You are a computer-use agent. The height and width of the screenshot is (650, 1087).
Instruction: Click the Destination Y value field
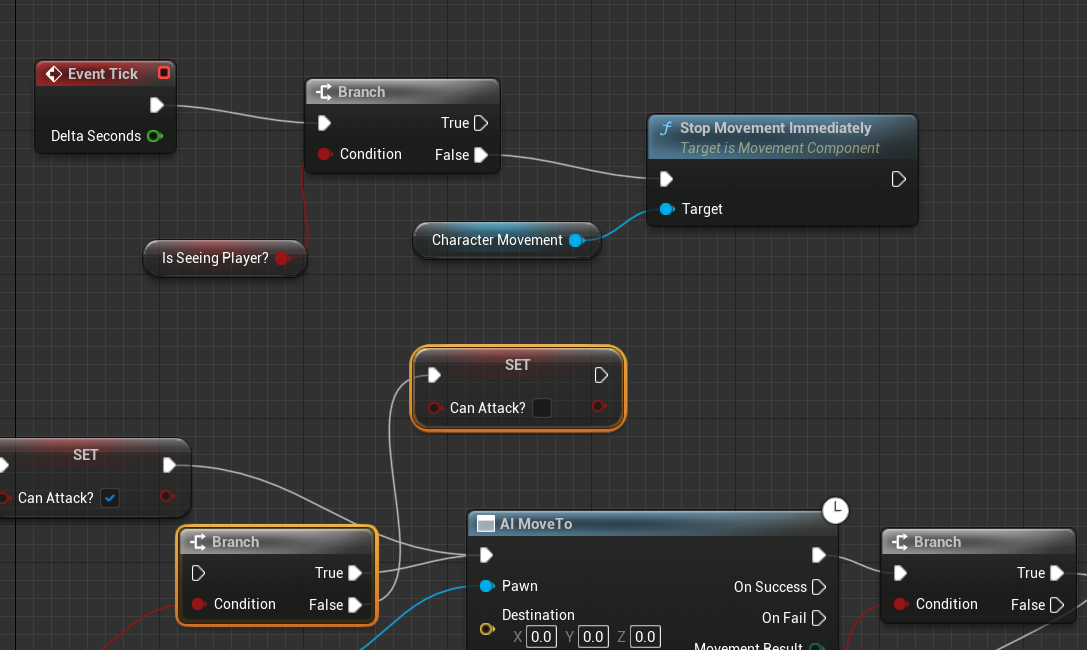[x=593, y=637]
